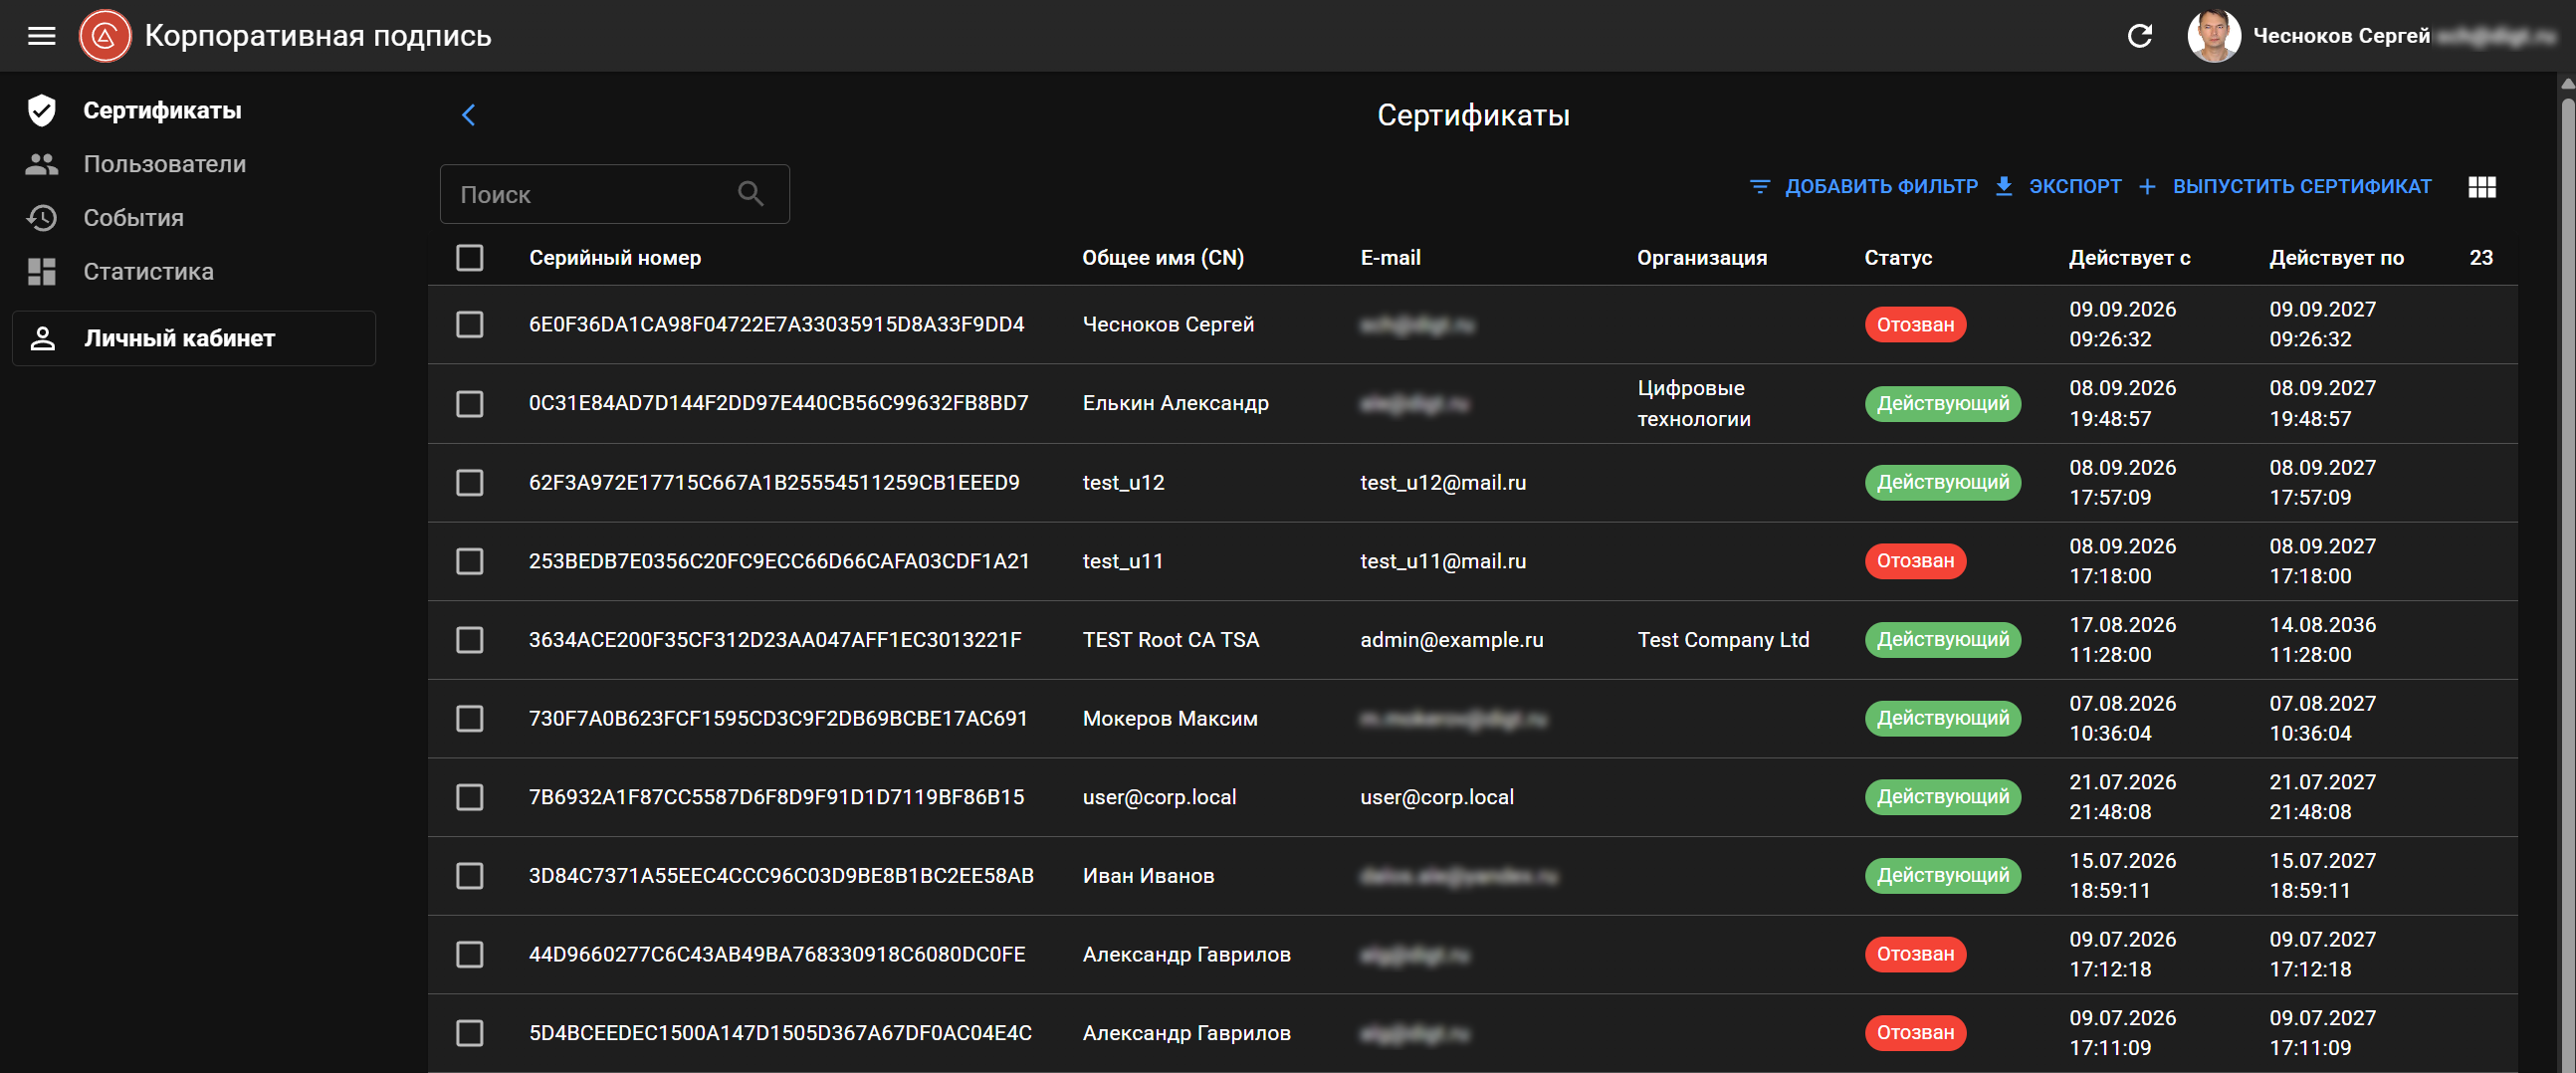Go back with the blue chevron arrow
This screenshot has height=1073, width=2576.
(468, 115)
